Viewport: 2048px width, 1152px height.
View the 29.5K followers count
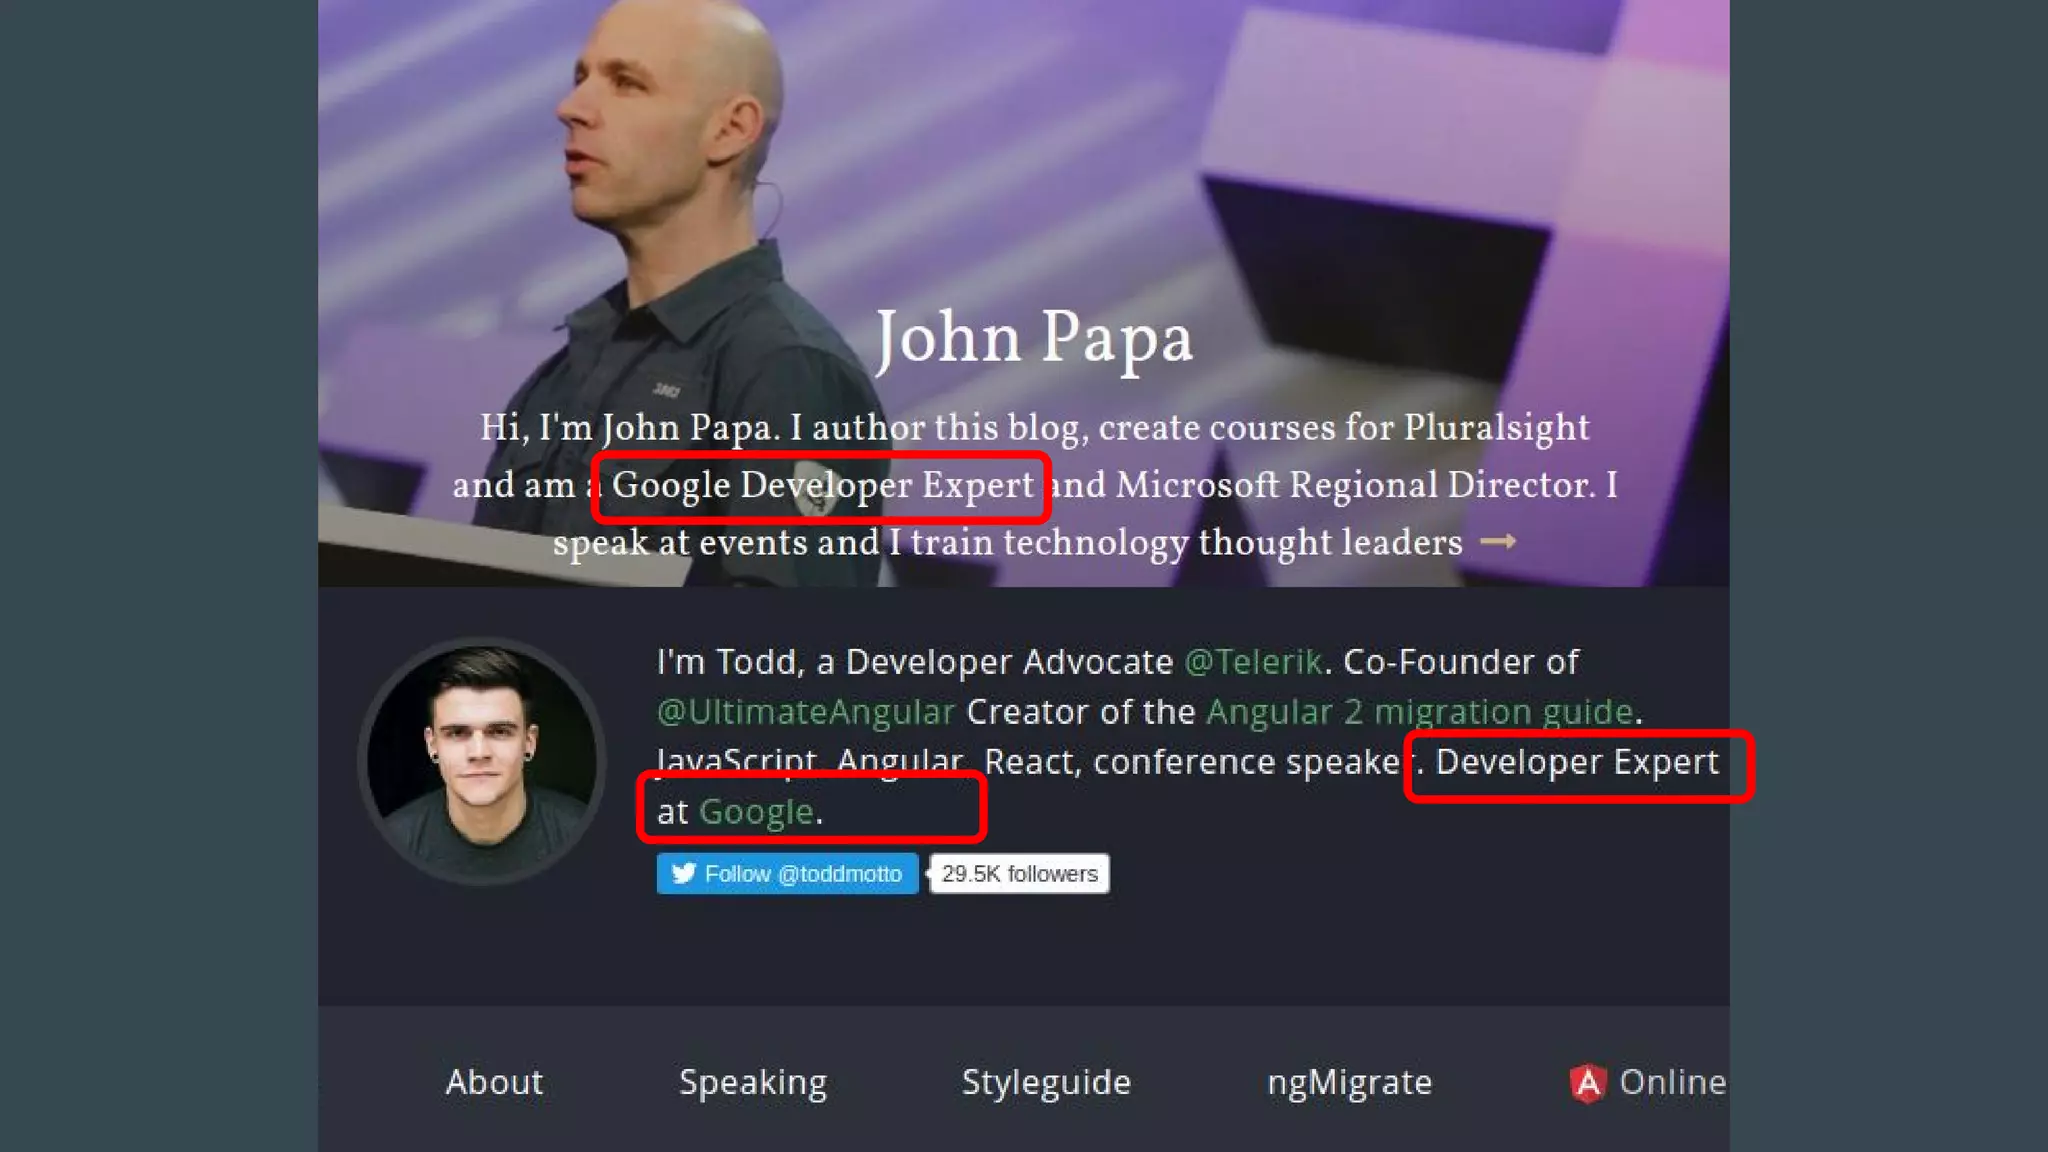point(1019,873)
